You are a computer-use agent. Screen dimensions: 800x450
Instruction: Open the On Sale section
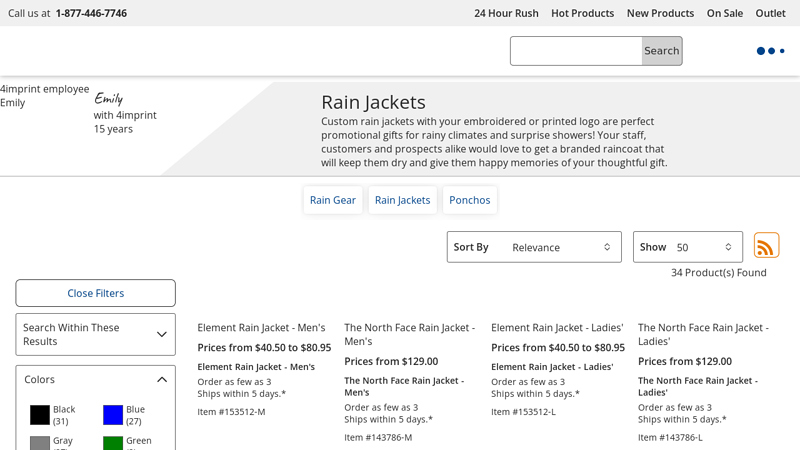[x=724, y=13]
